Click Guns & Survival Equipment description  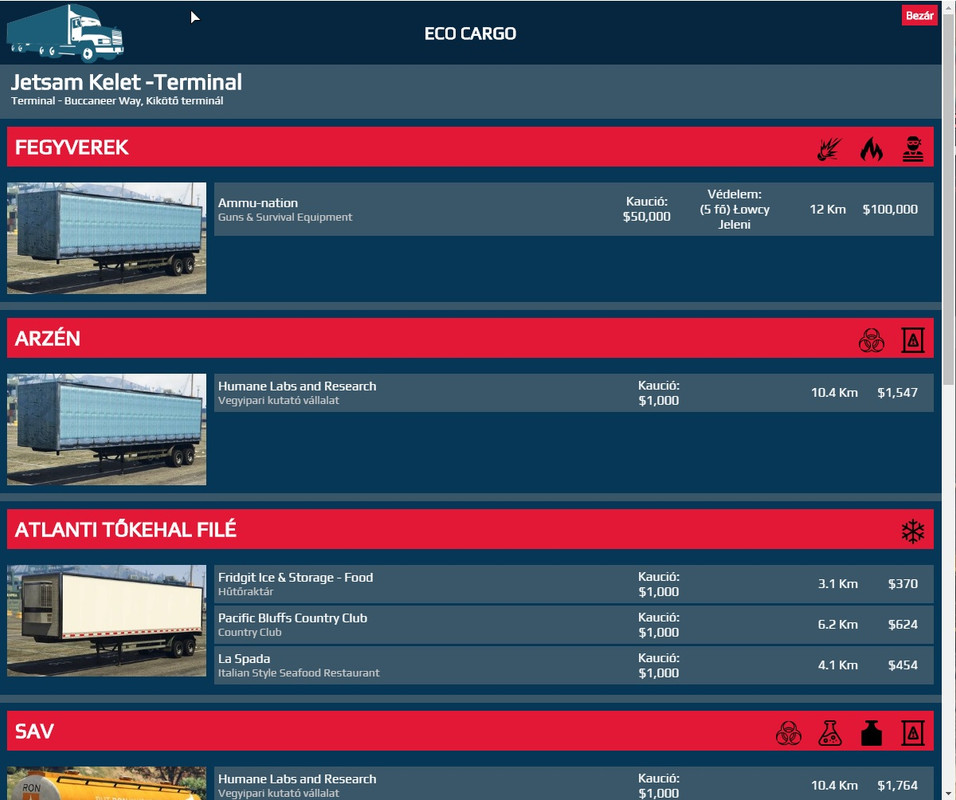pos(285,217)
